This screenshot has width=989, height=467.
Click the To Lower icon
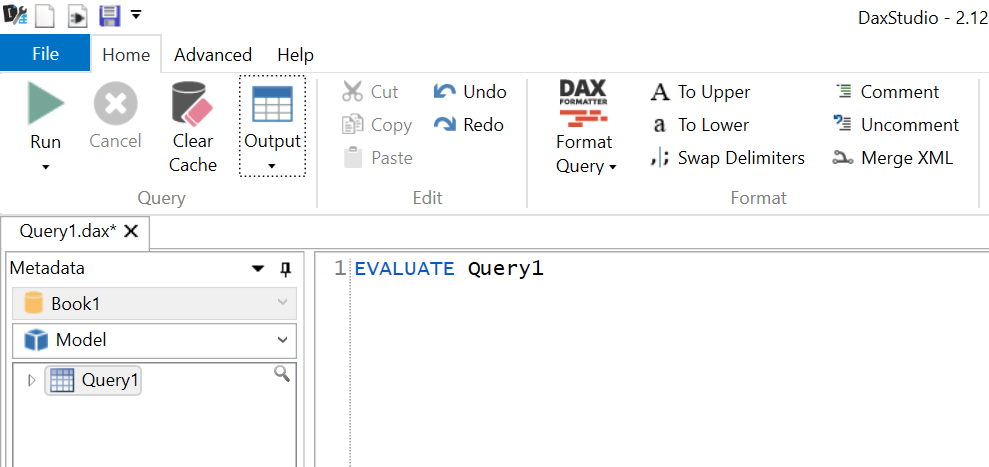pyautogui.click(x=660, y=126)
